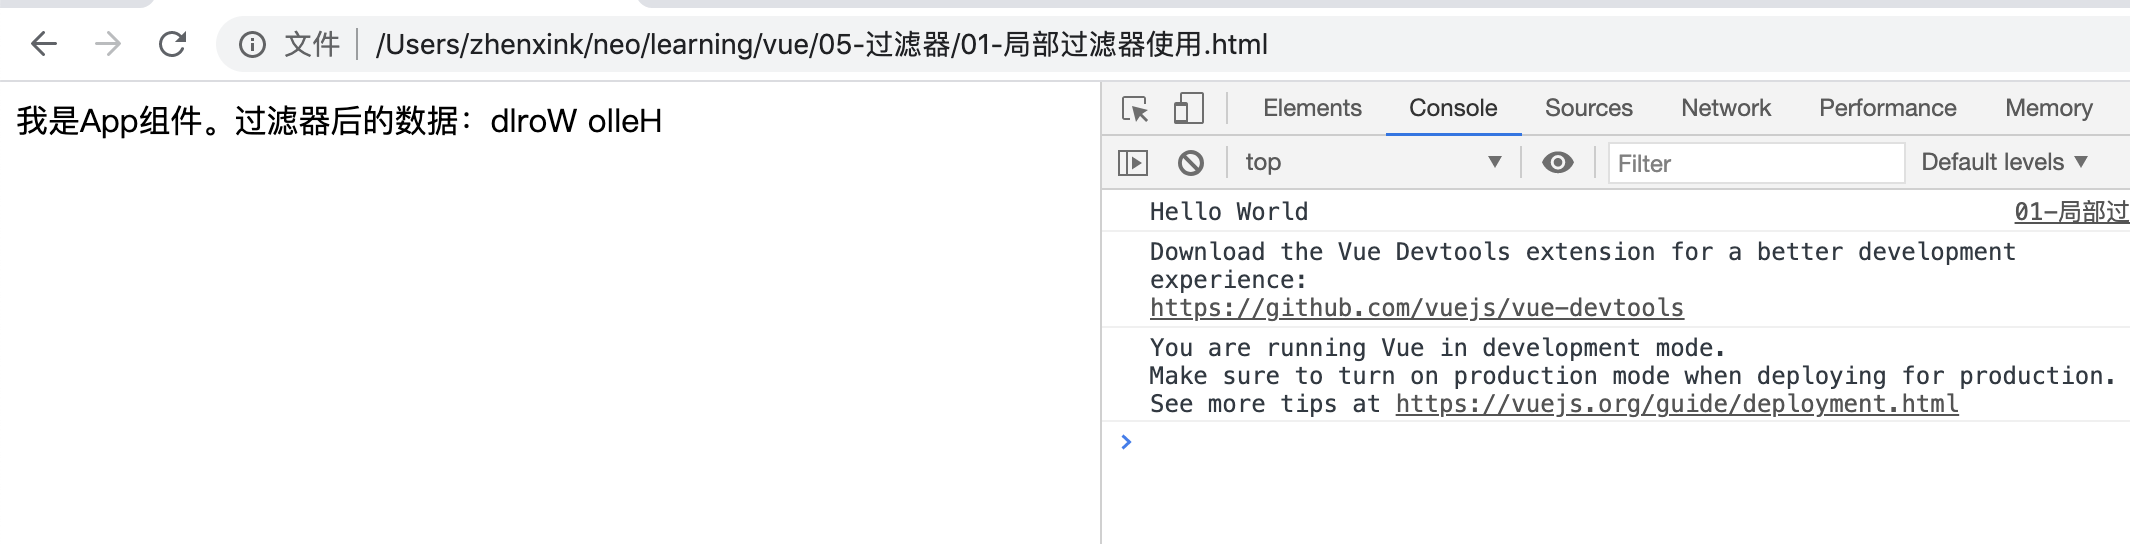The image size is (2130, 544).
Task: Toggle the device toolbar icon
Action: (x=1188, y=108)
